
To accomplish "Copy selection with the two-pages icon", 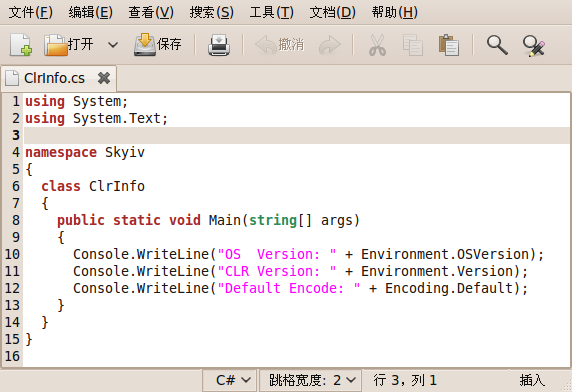I will [x=413, y=45].
